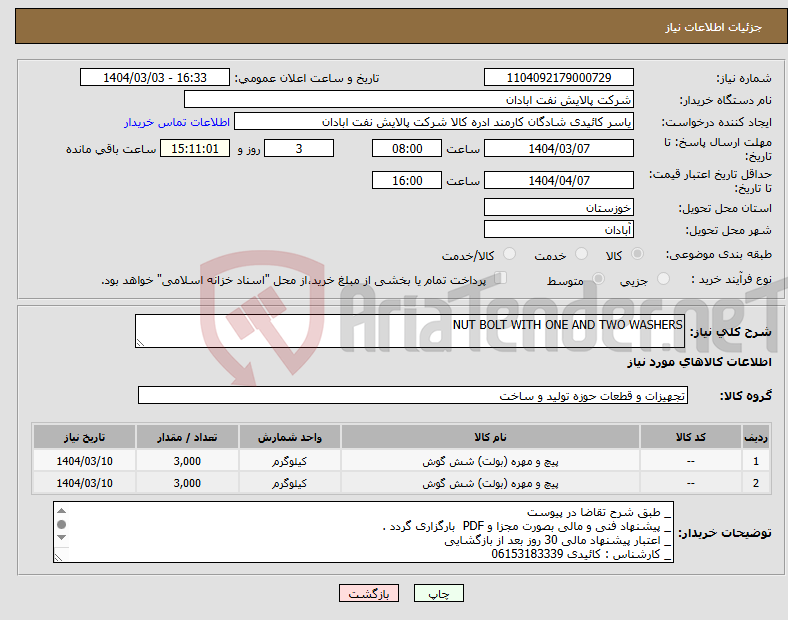Click the goods group field تجهیزات و قطعات حوزه تولید
This screenshot has height=620, width=788.
(413, 395)
